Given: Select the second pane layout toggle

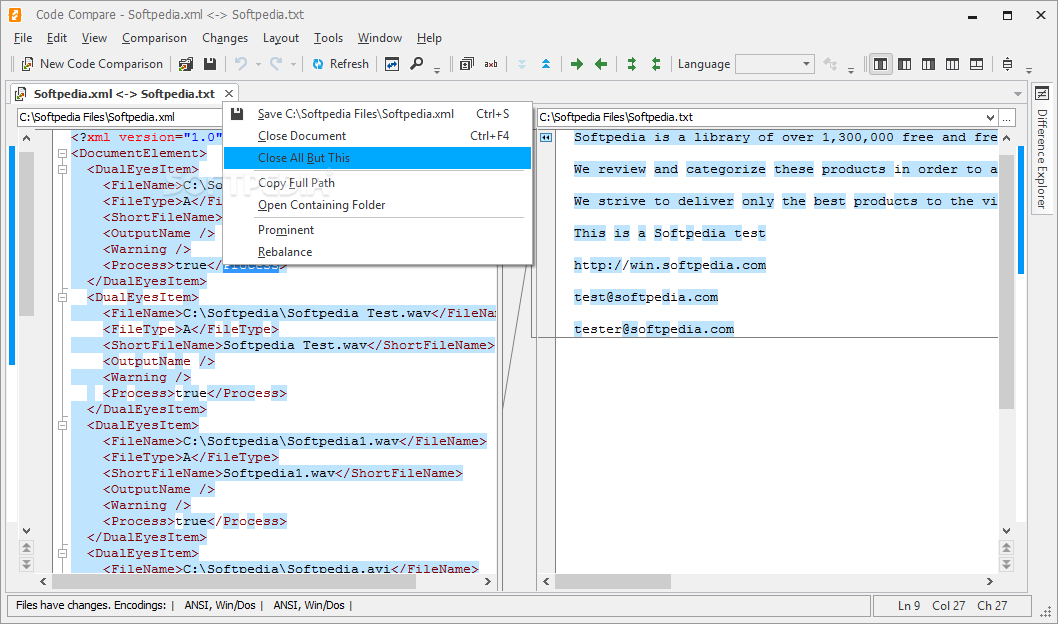Looking at the screenshot, I should tap(905, 64).
